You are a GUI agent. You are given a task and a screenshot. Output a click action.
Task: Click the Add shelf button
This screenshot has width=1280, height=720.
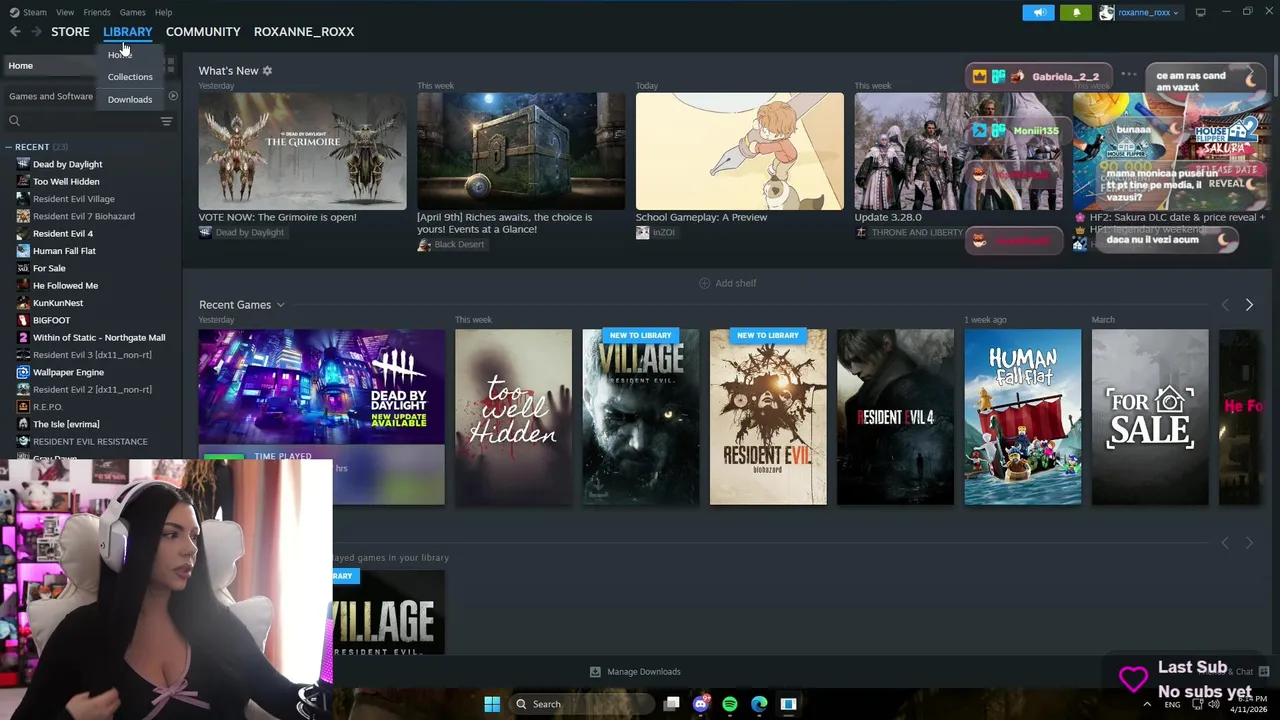tap(727, 283)
